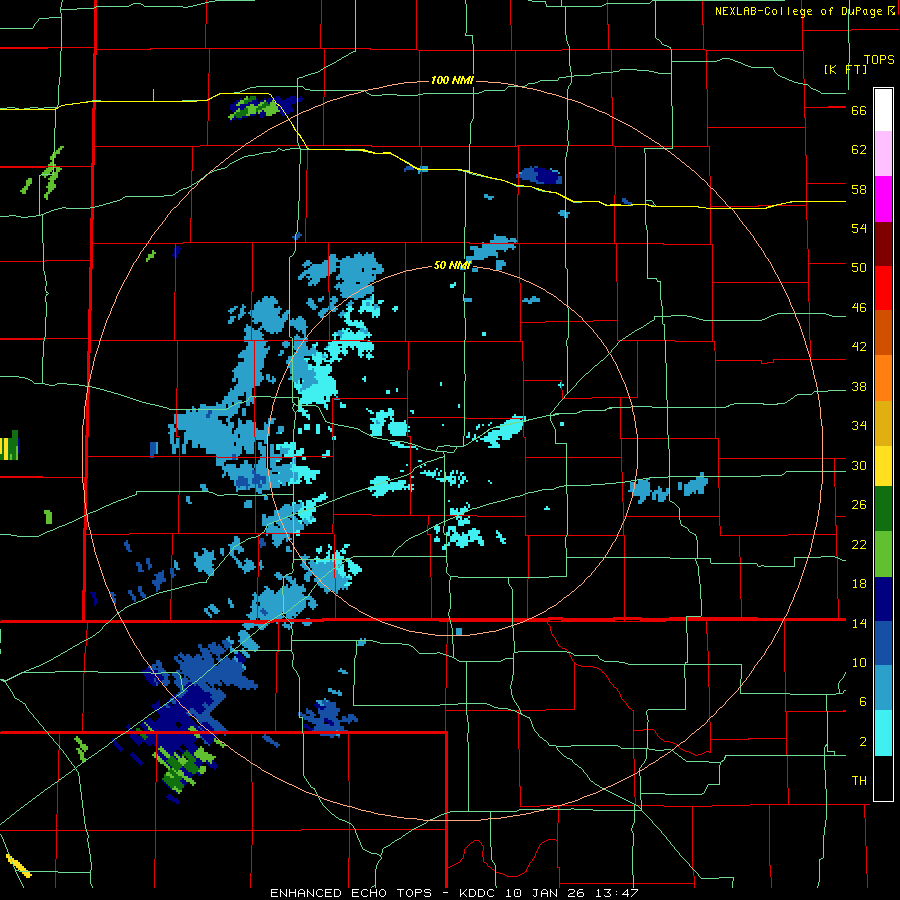Select the dark green legend swatch

tap(883, 509)
